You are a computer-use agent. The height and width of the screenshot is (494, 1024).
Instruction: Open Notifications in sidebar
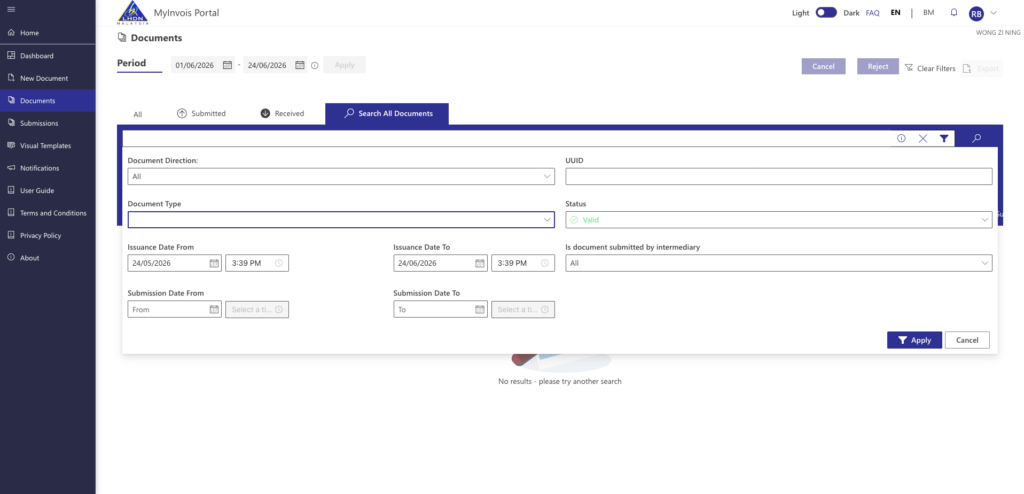48,168
